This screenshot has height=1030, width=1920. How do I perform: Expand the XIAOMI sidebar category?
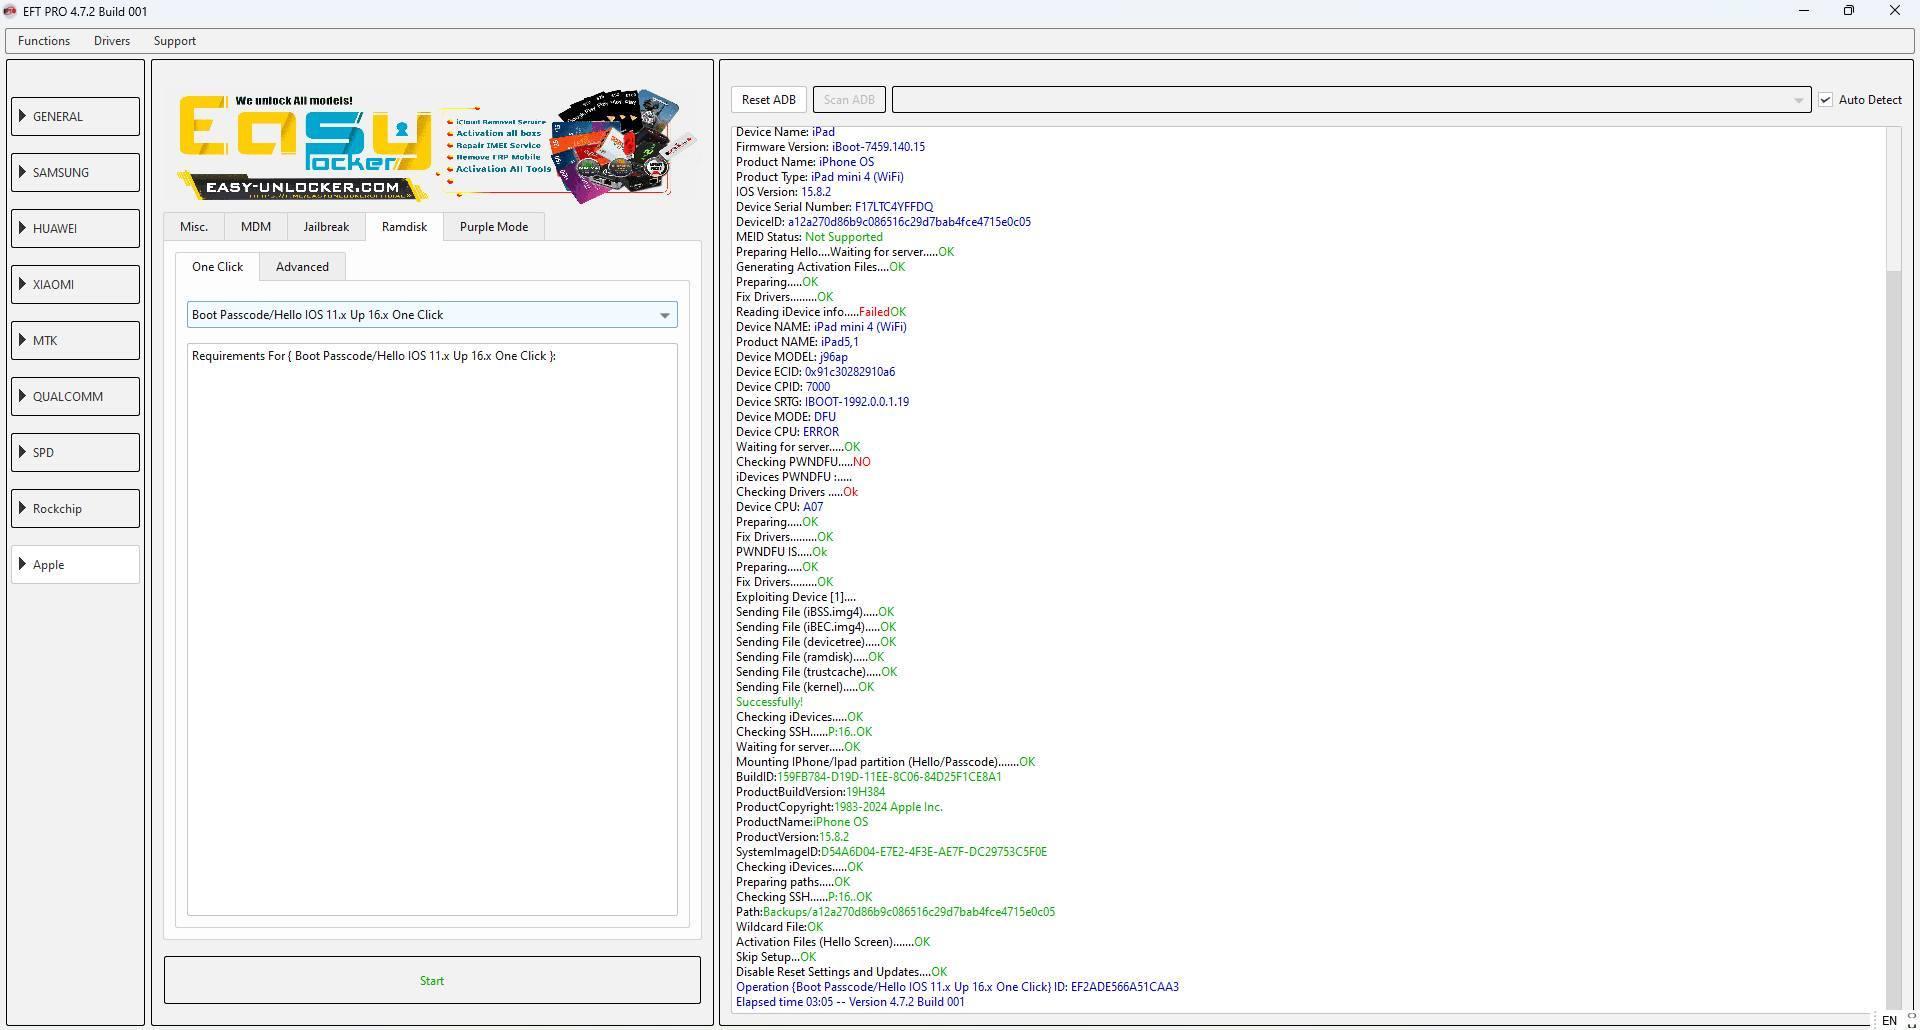tap(75, 285)
